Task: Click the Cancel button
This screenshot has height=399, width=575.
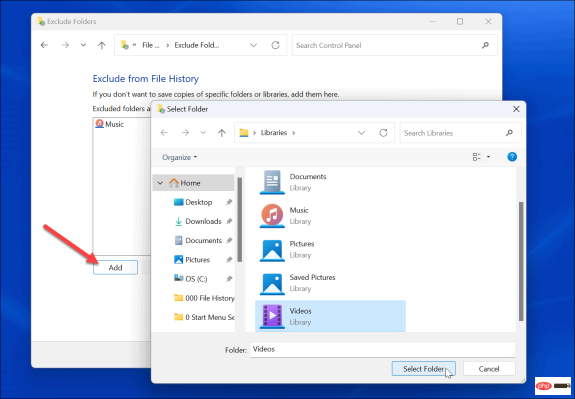Action: 489,369
